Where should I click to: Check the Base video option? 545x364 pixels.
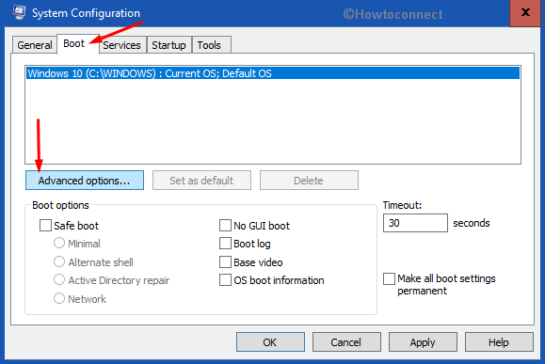point(225,262)
